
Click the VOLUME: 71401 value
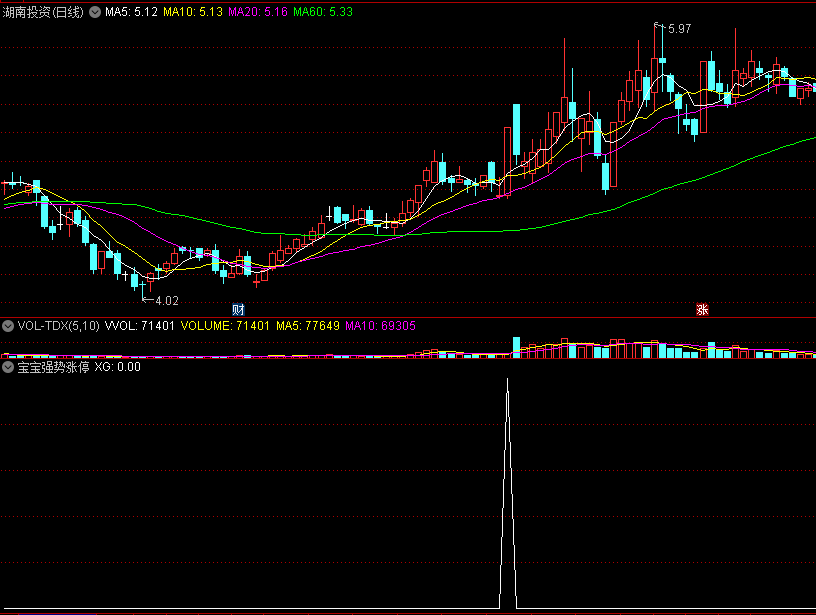click(225, 326)
